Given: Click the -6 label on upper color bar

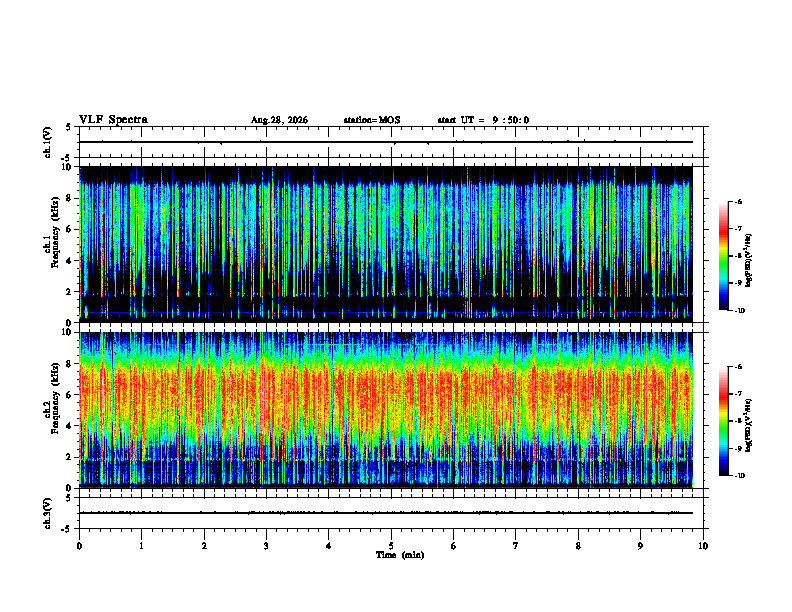Looking at the screenshot, I should pos(738,201).
